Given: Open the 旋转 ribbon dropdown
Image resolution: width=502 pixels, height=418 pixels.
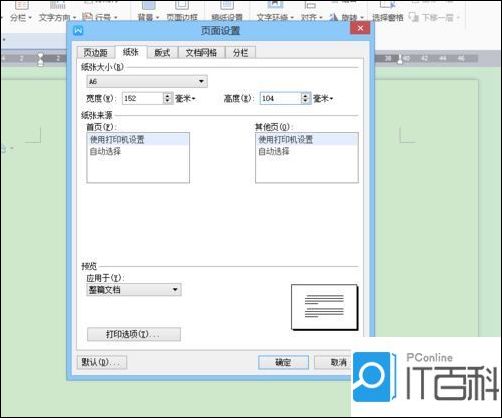Looking at the screenshot, I should point(347,17).
